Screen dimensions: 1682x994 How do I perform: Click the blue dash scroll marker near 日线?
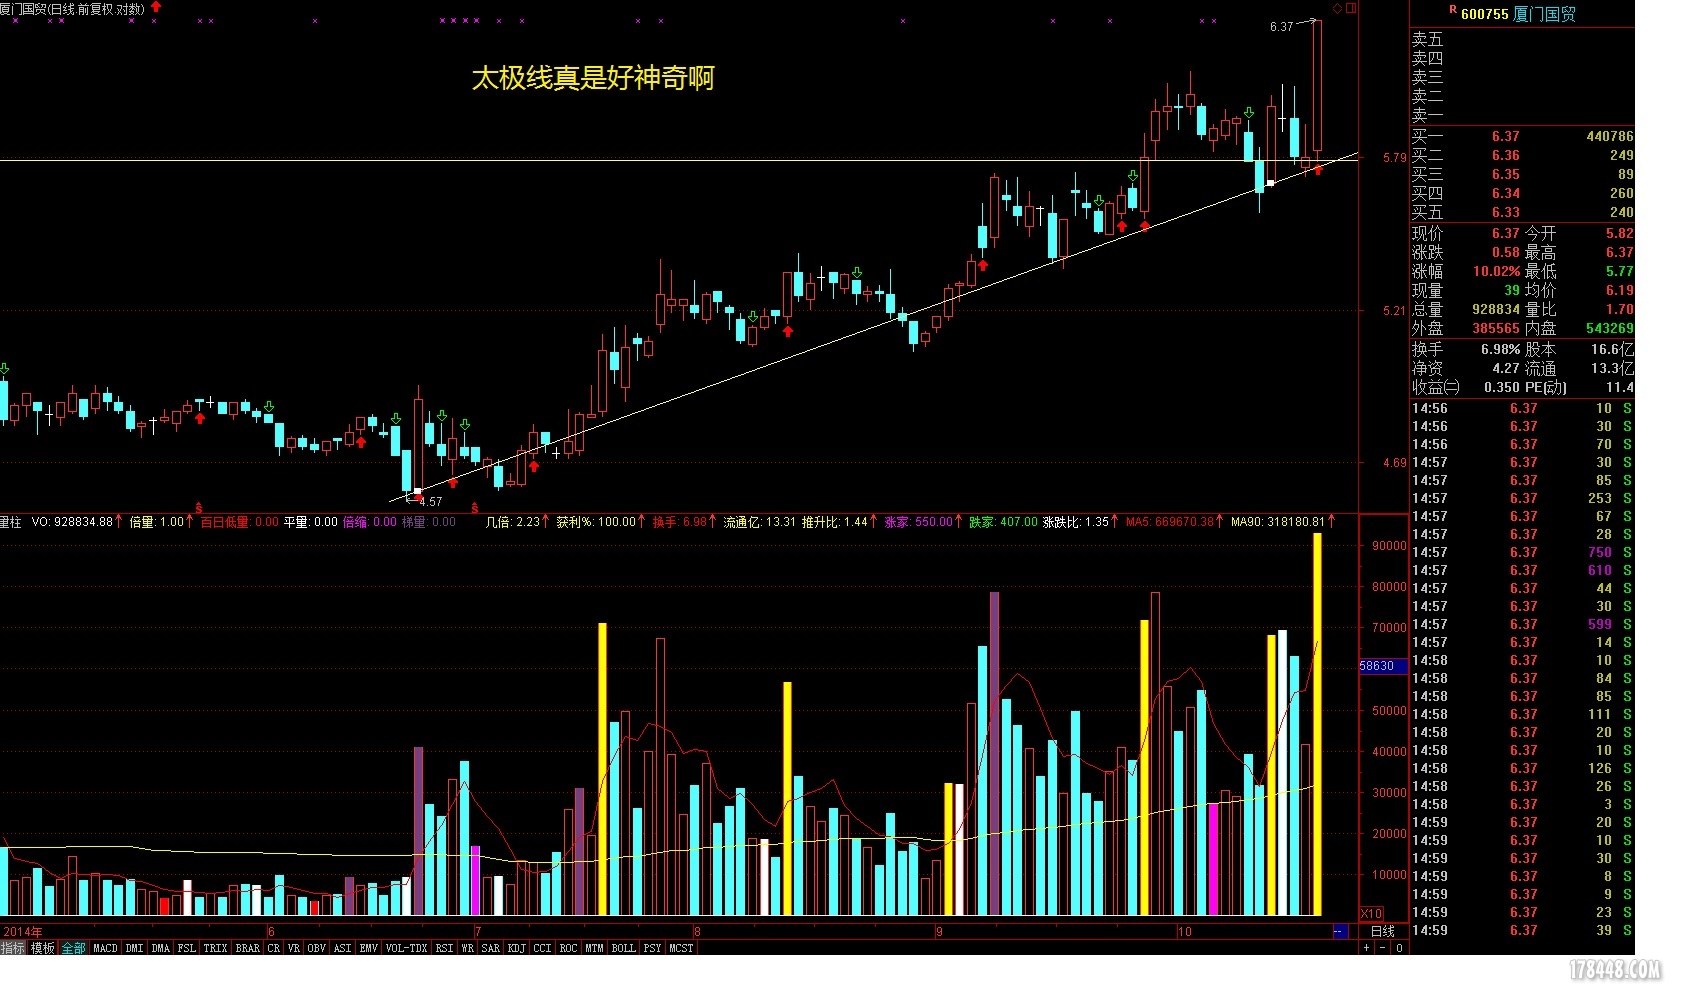click(x=1339, y=931)
